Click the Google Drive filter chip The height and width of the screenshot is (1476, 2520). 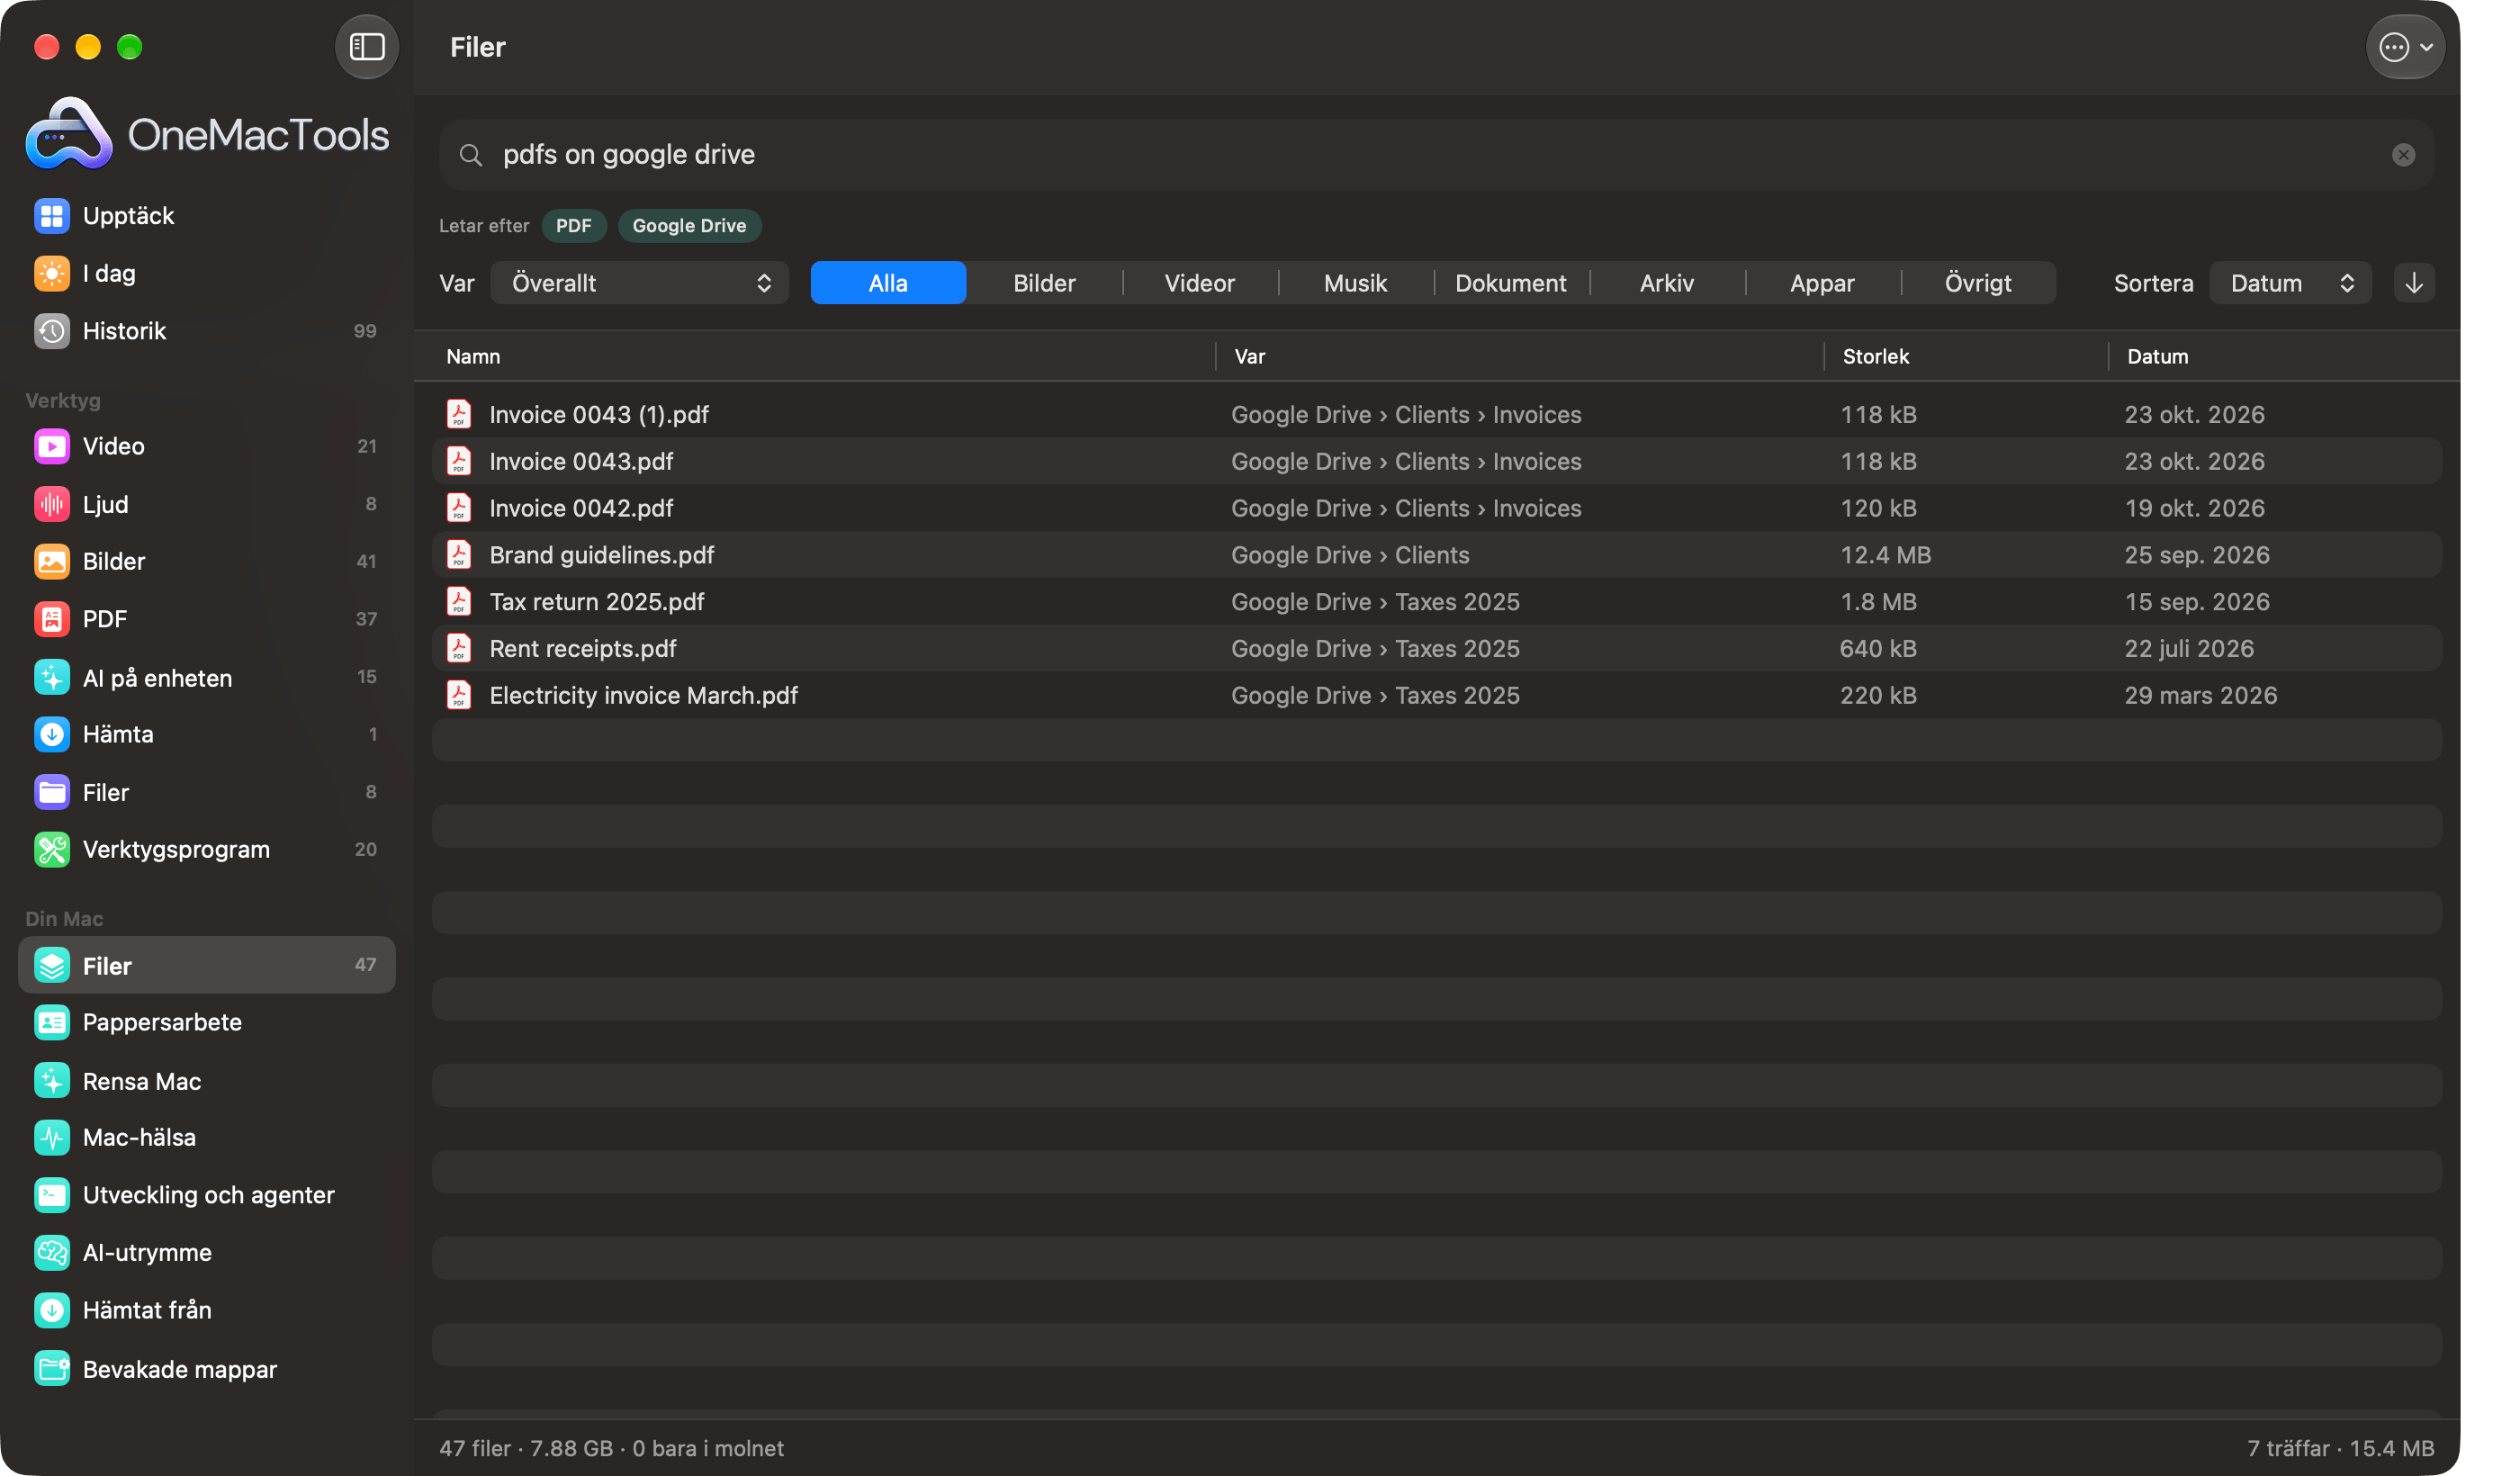tap(689, 226)
